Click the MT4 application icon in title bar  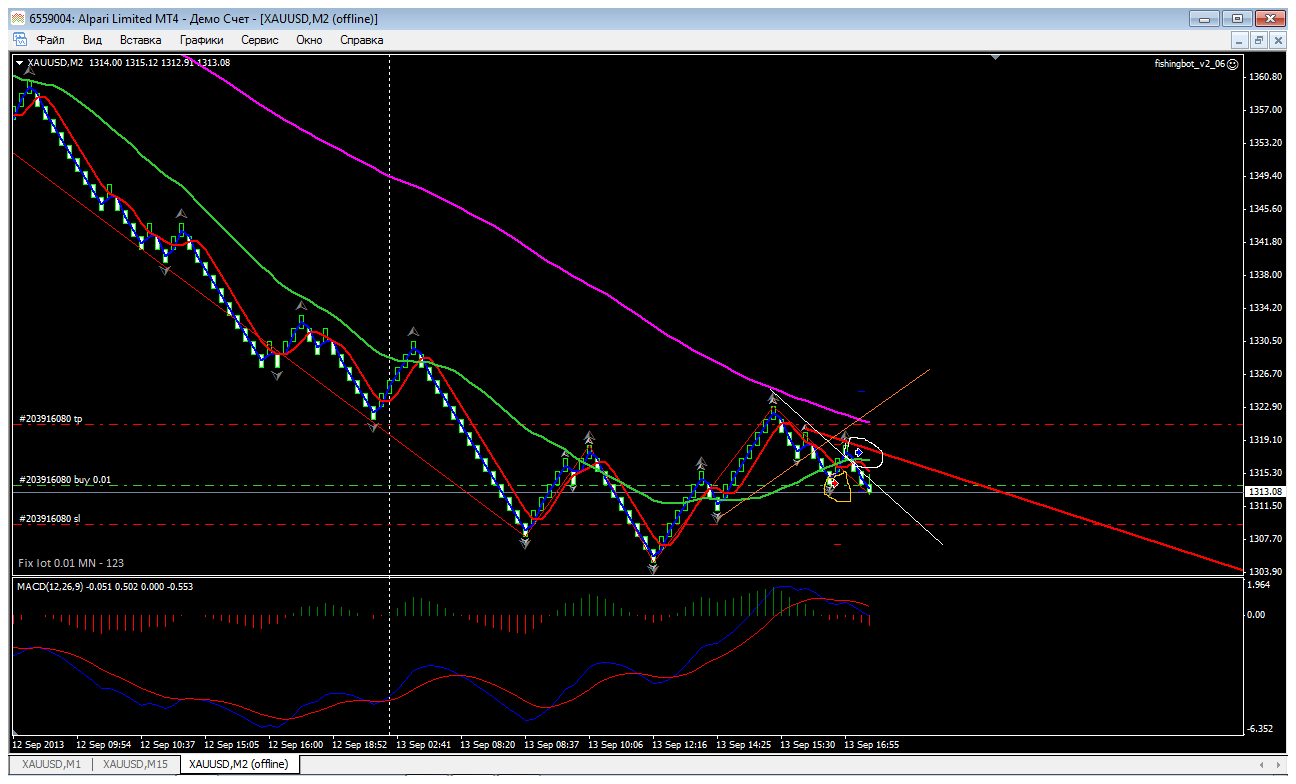[17, 18]
